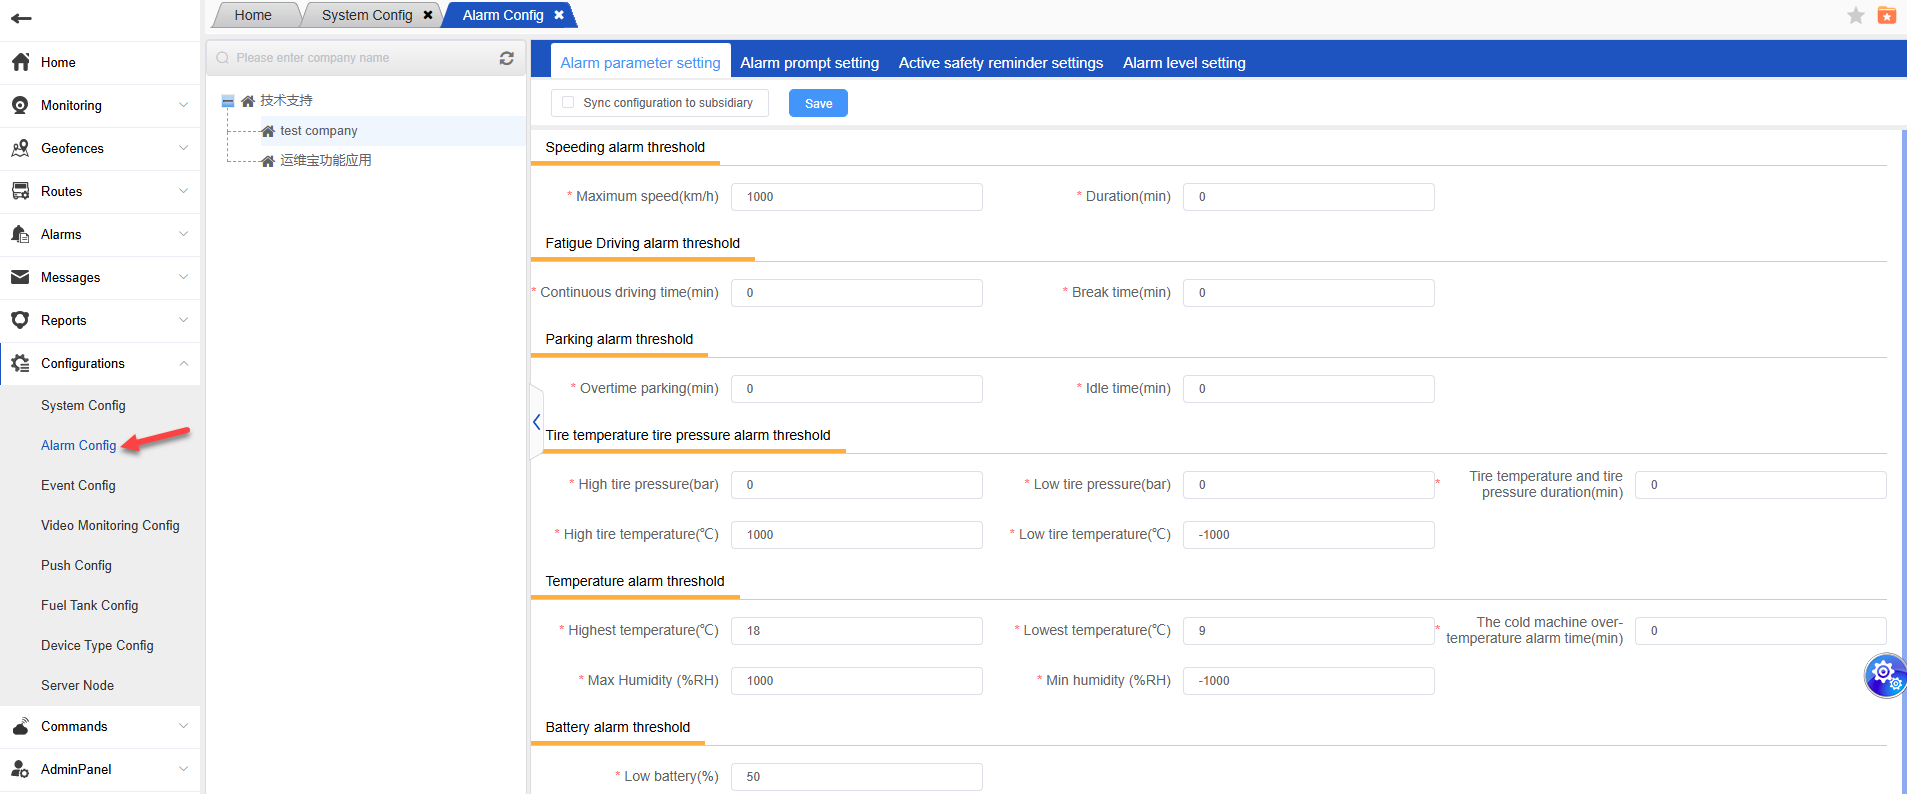This screenshot has height=794, width=1907.
Task: Collapse the company tree panel arrow
Action: coord(537,422)
